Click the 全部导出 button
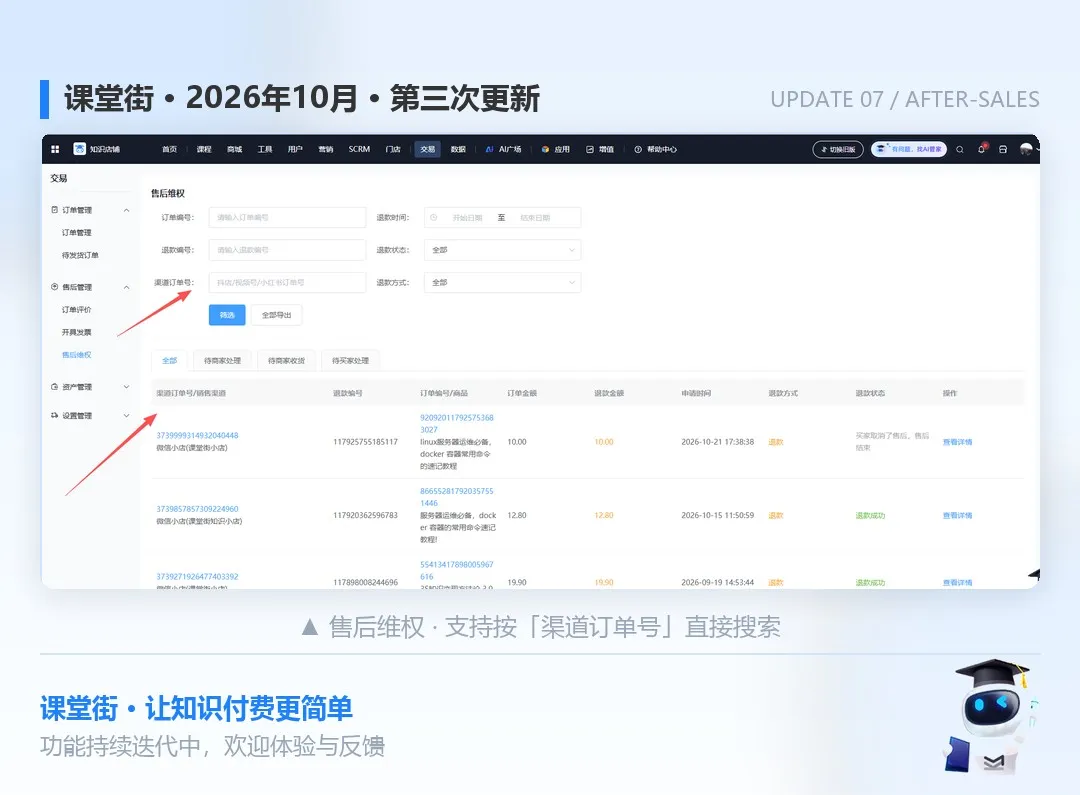Screen dimensions: 1080x795 (276, 315)
